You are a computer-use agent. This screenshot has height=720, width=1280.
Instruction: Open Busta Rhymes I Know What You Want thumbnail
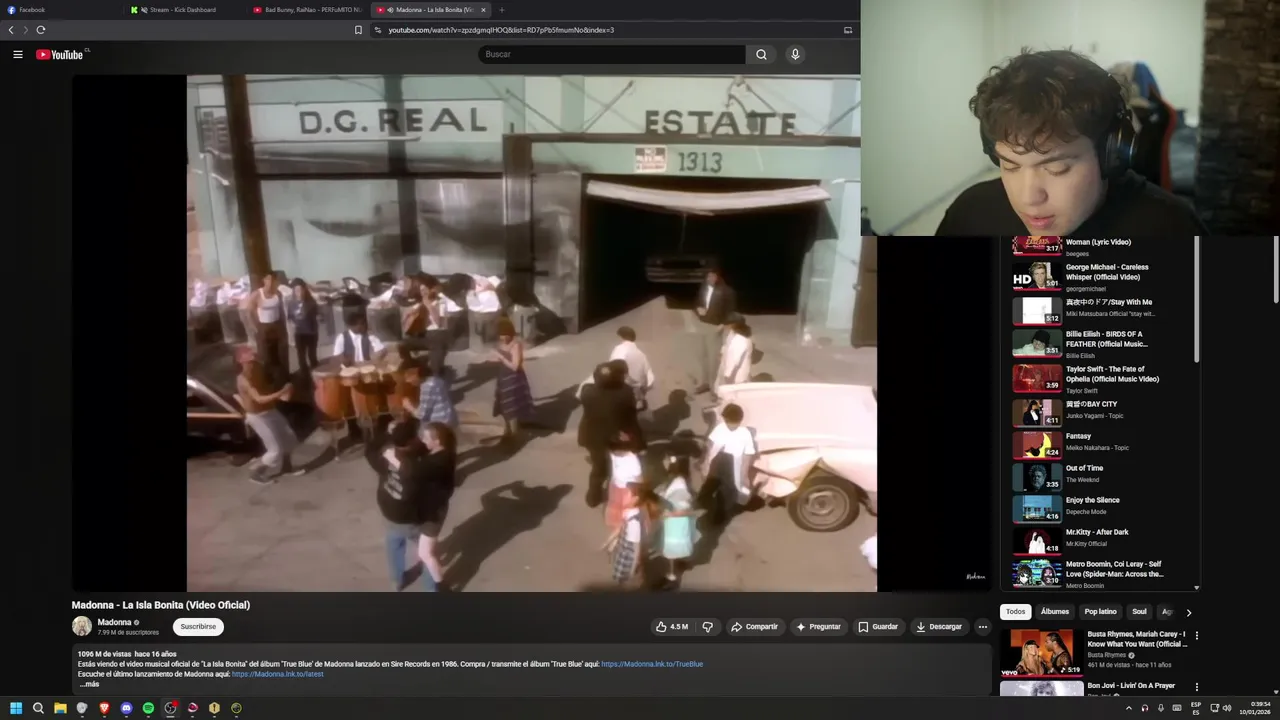click(x=1041, y=652)
